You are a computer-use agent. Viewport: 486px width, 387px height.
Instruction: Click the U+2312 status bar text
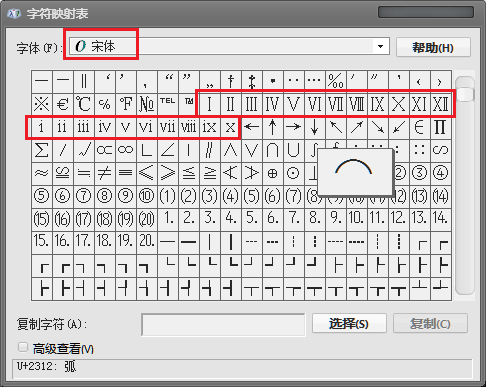tap(46, 366)
